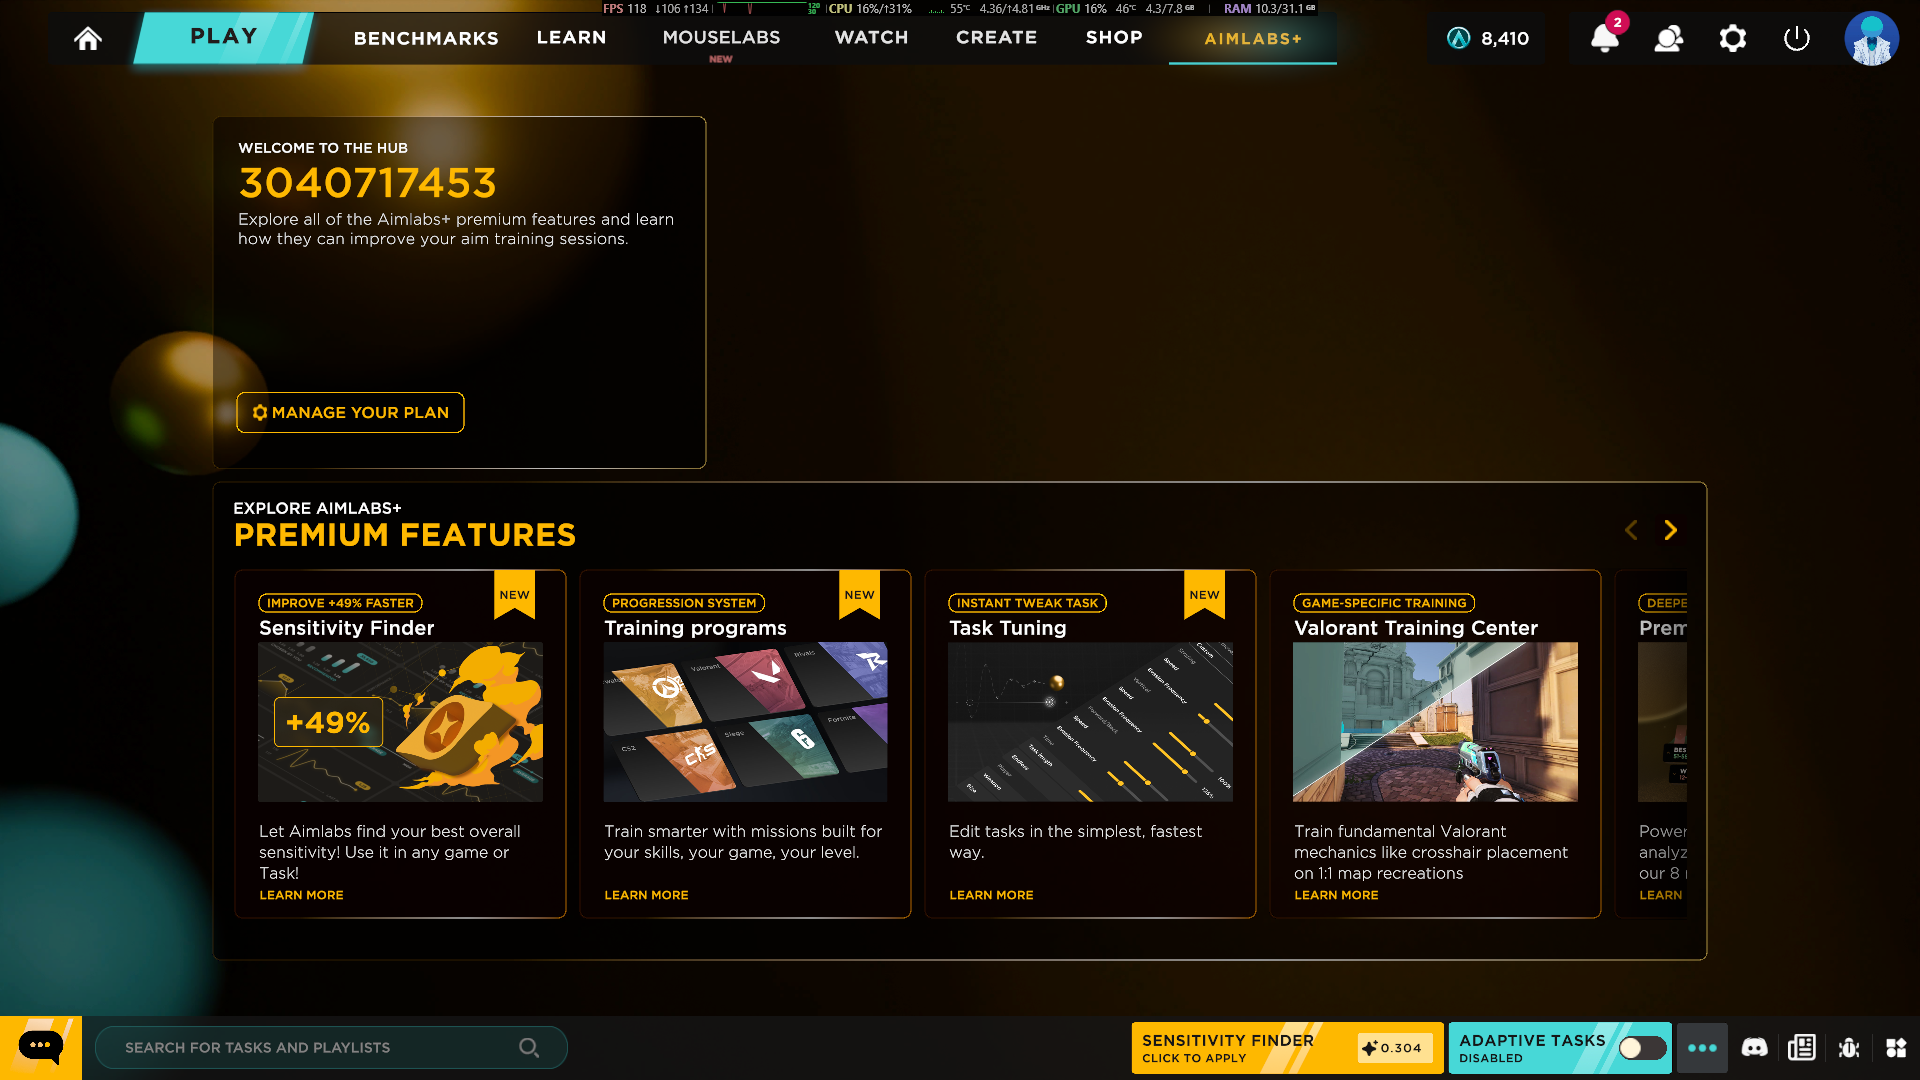Screen dimensions: 1920x1080
Task: Open the settings gear
Action: pyautogui.click(x=1732, y=38)
